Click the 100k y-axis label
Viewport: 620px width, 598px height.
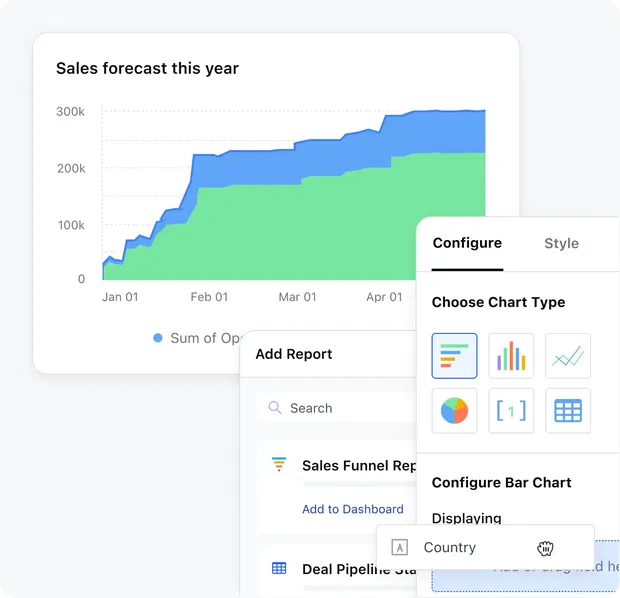point(71,225)
